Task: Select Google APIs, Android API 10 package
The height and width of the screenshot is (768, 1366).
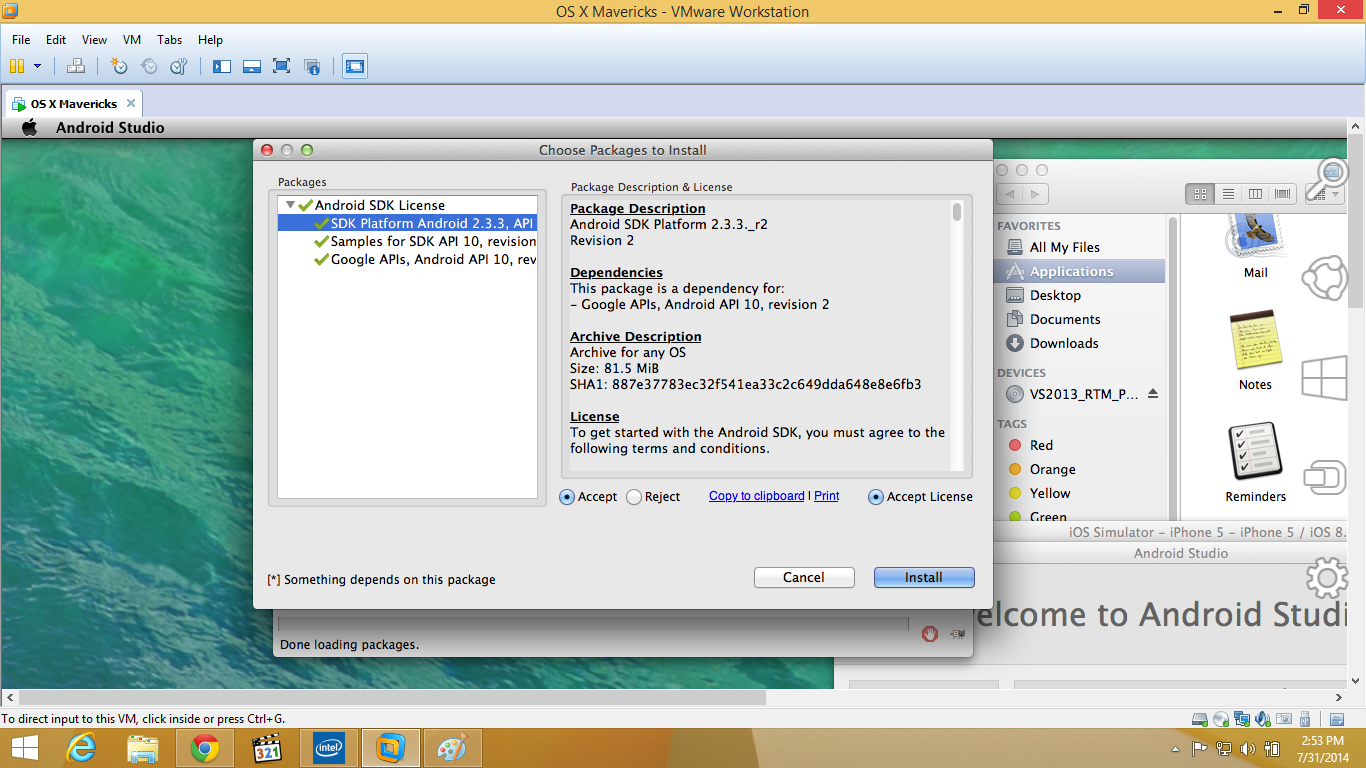Action: 425,259
